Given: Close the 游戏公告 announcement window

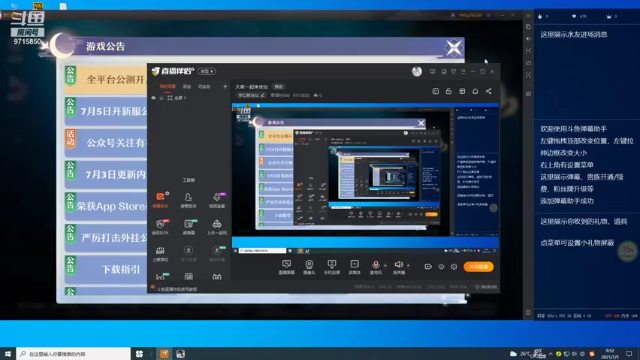Looking at the screenshot, I should pos(453,48).
